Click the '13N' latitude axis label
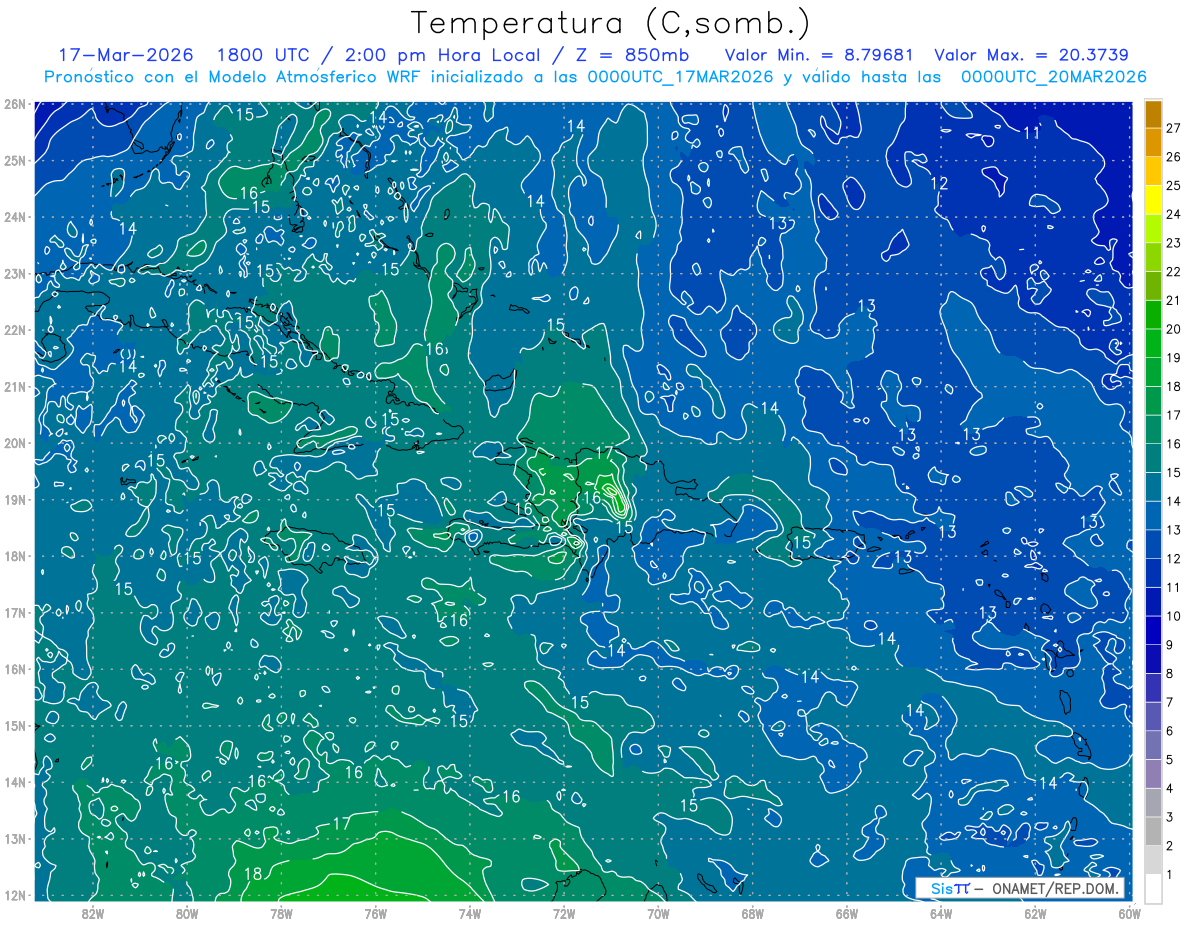This screenshot has height=927, width=1200. click(14, 838)
